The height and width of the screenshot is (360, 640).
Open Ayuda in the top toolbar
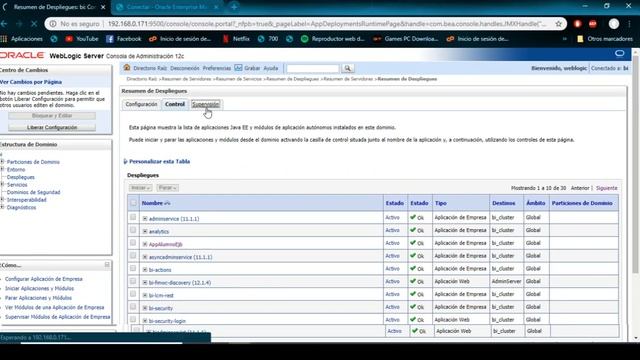[x=271, y=68]
